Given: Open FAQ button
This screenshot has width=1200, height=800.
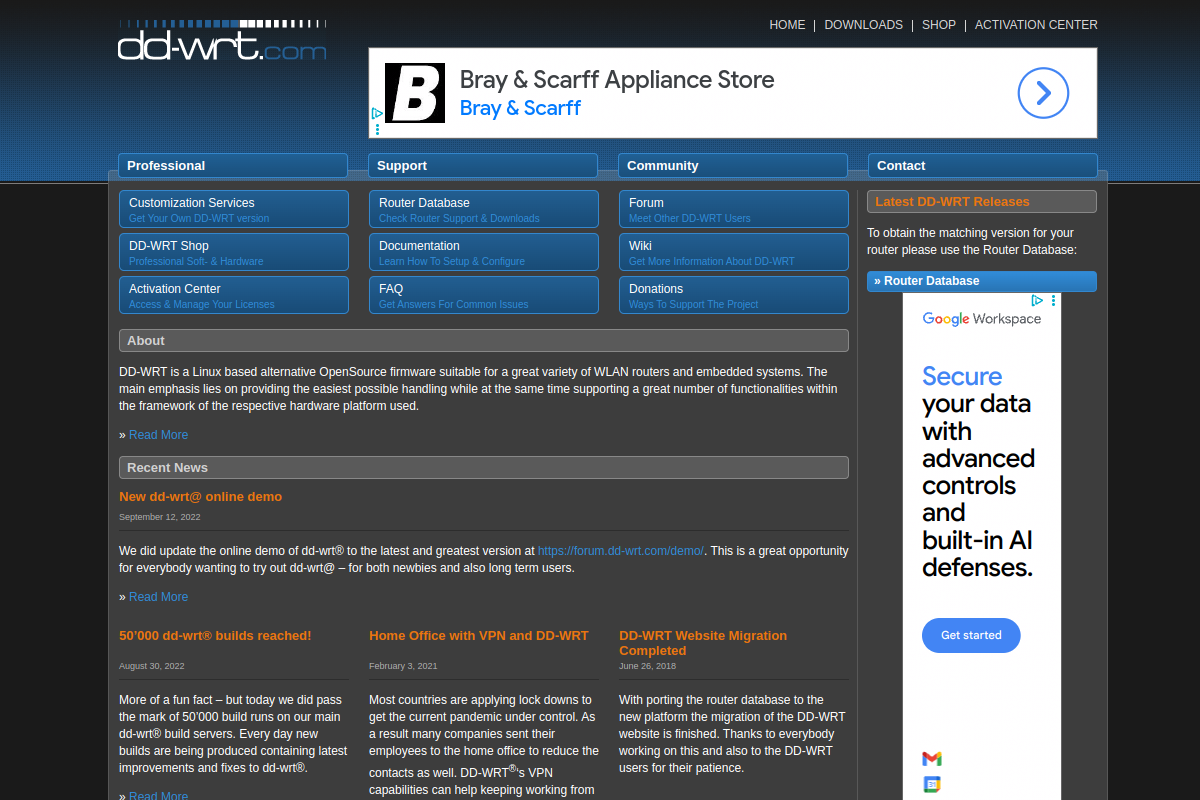Looking at the screenshot, I should [484, 295].
